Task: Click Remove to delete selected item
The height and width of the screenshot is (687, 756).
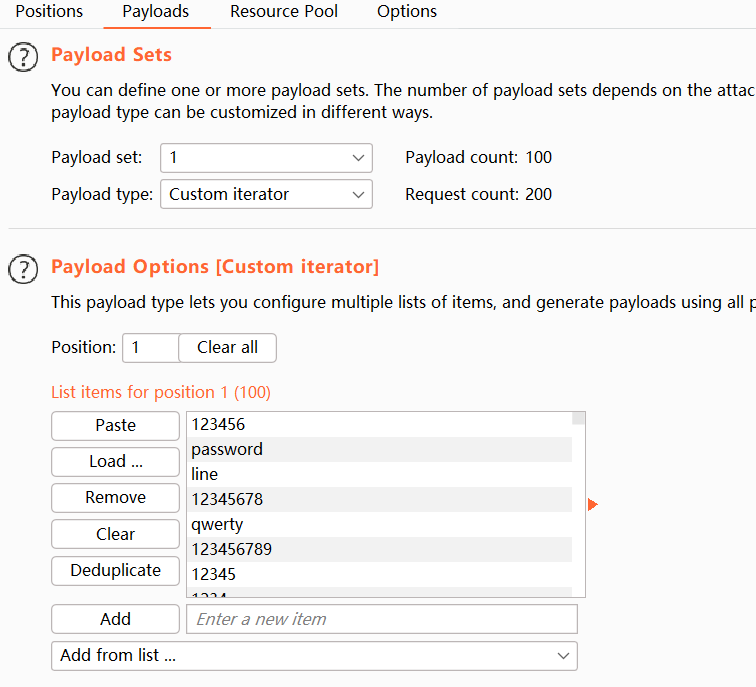Action: (116, 498)
